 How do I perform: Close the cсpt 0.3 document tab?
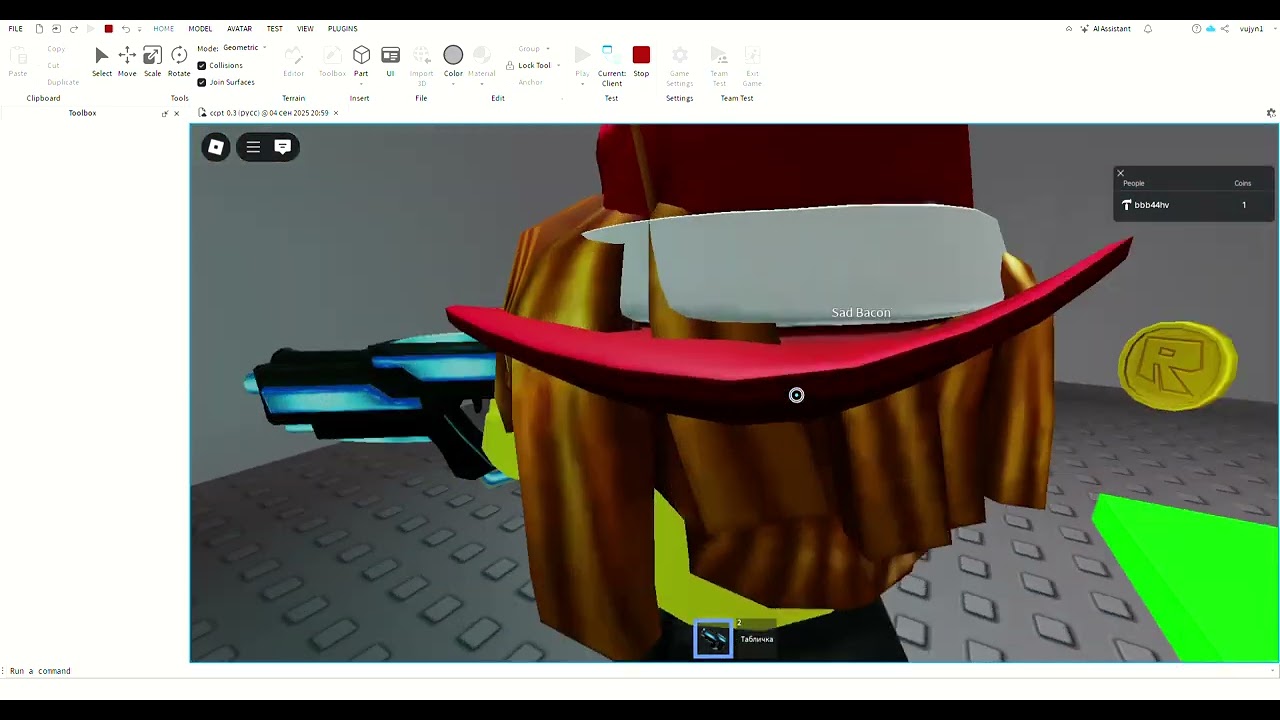point(336,113)
